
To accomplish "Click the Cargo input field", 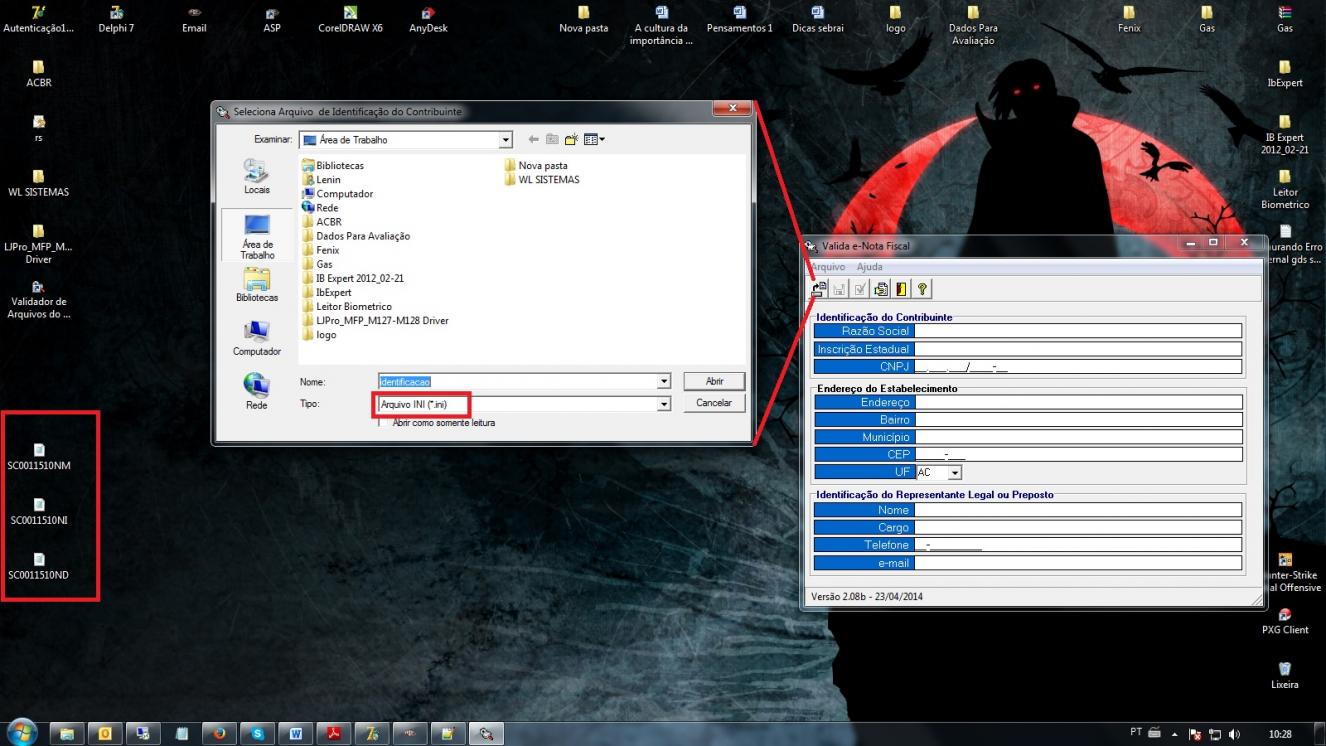I will 1078,527.
